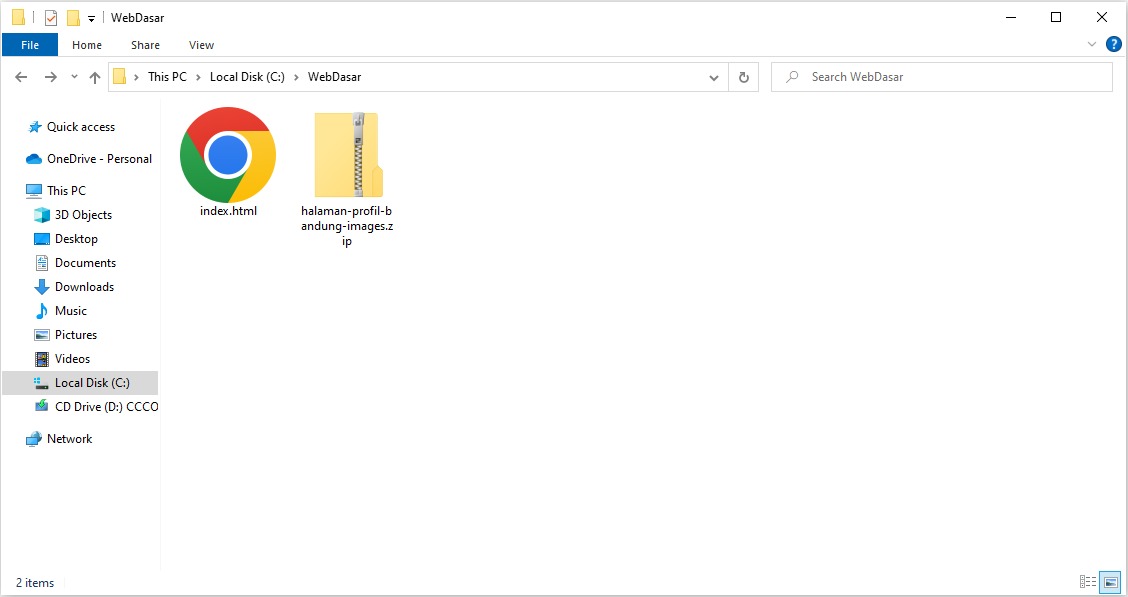Image resolution: width=1128 pixels, height=597 pixels.
Task: Click the Help question mark icon
Action: 1113,44
